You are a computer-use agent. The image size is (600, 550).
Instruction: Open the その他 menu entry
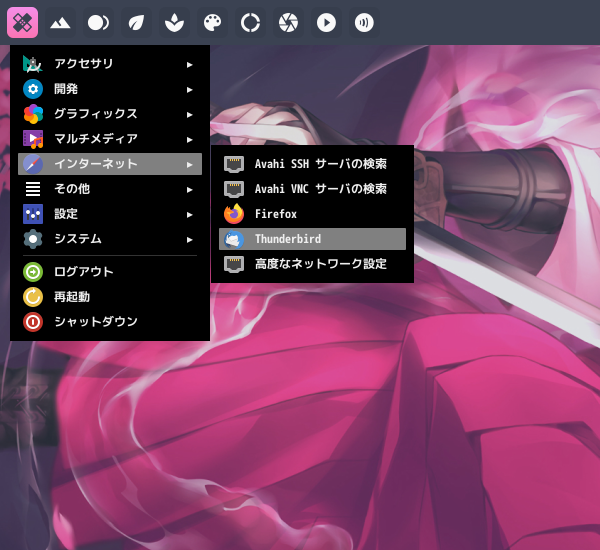[110, 189]
